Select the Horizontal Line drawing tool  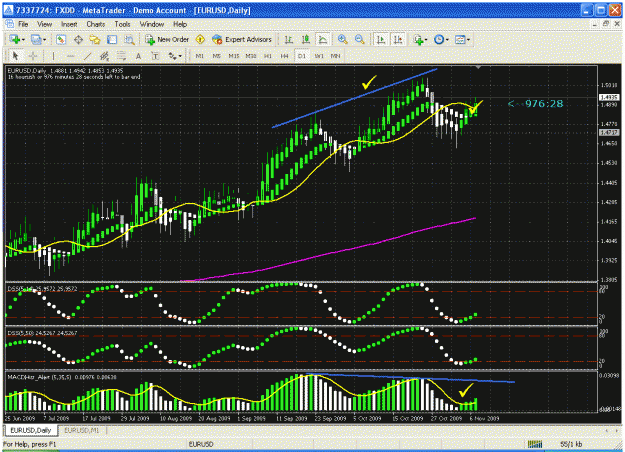pyautogui.click(x=70, y=56)
